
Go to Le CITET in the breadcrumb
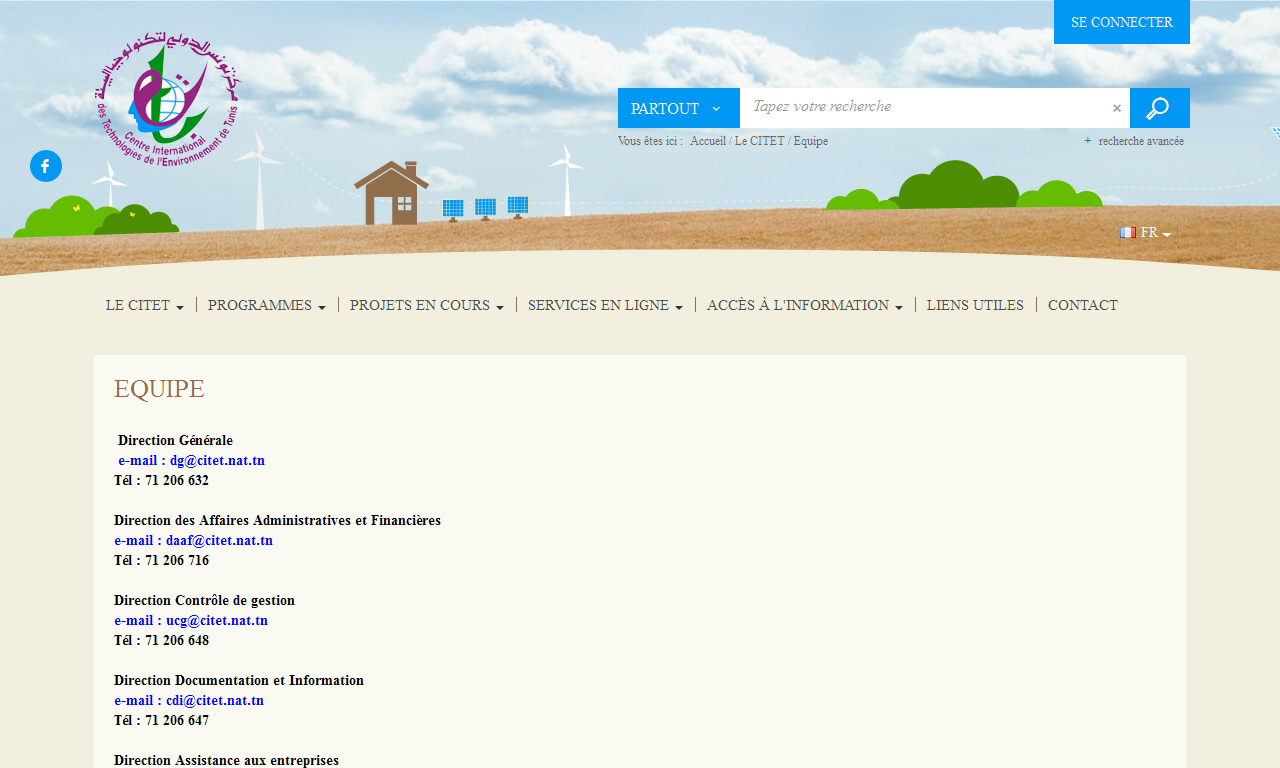point(759,141)
